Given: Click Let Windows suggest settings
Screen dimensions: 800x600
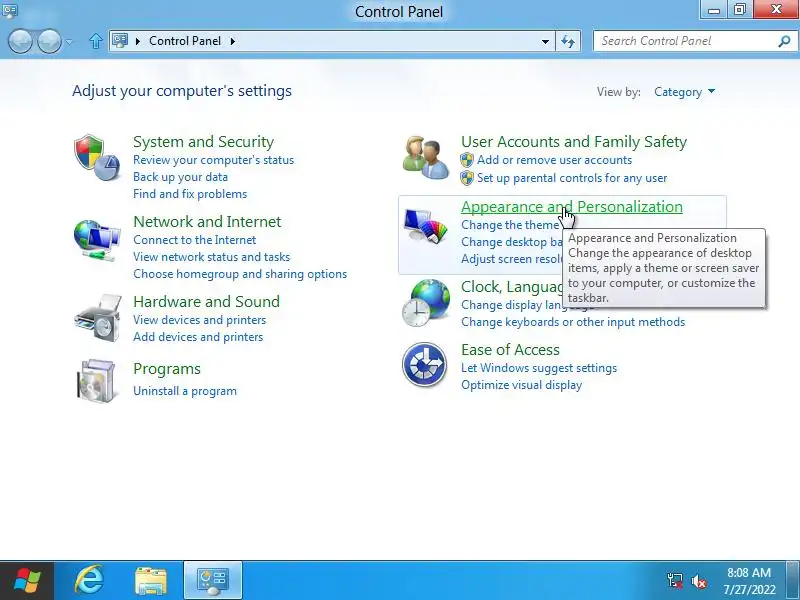Looking at the screenshot, I should [x=539, y=368].
